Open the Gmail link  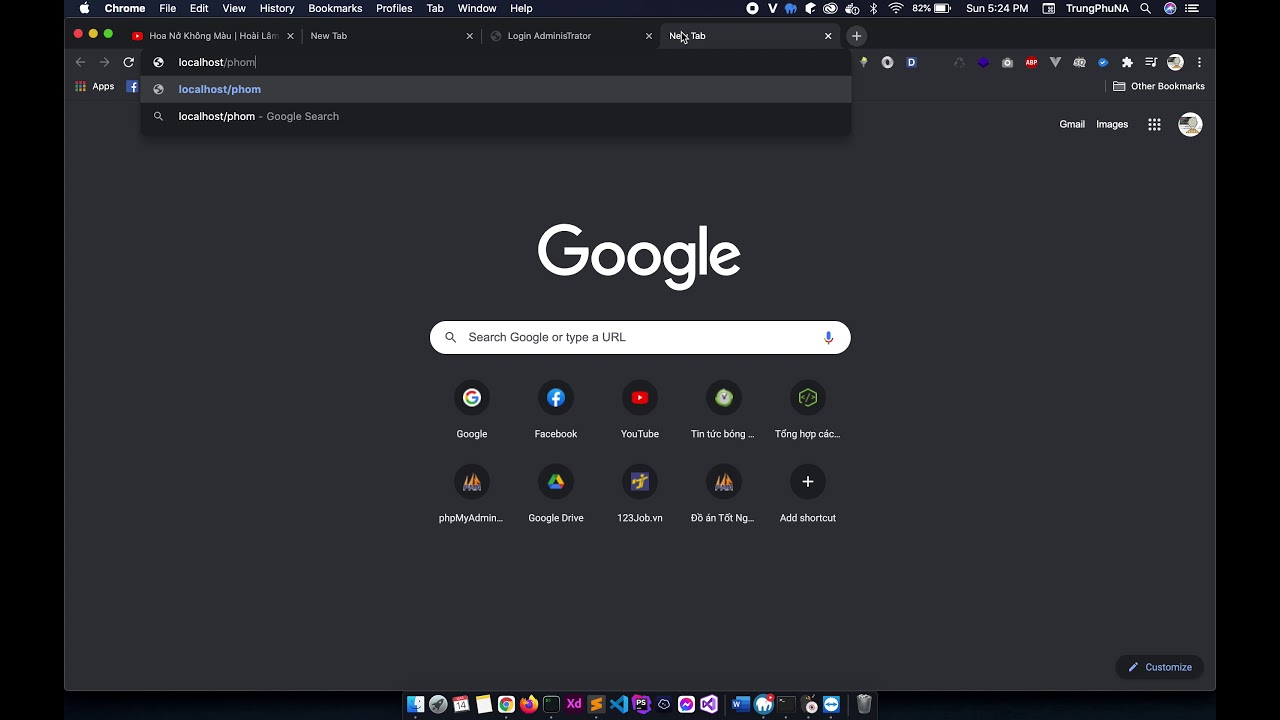tap(1072, 124)
